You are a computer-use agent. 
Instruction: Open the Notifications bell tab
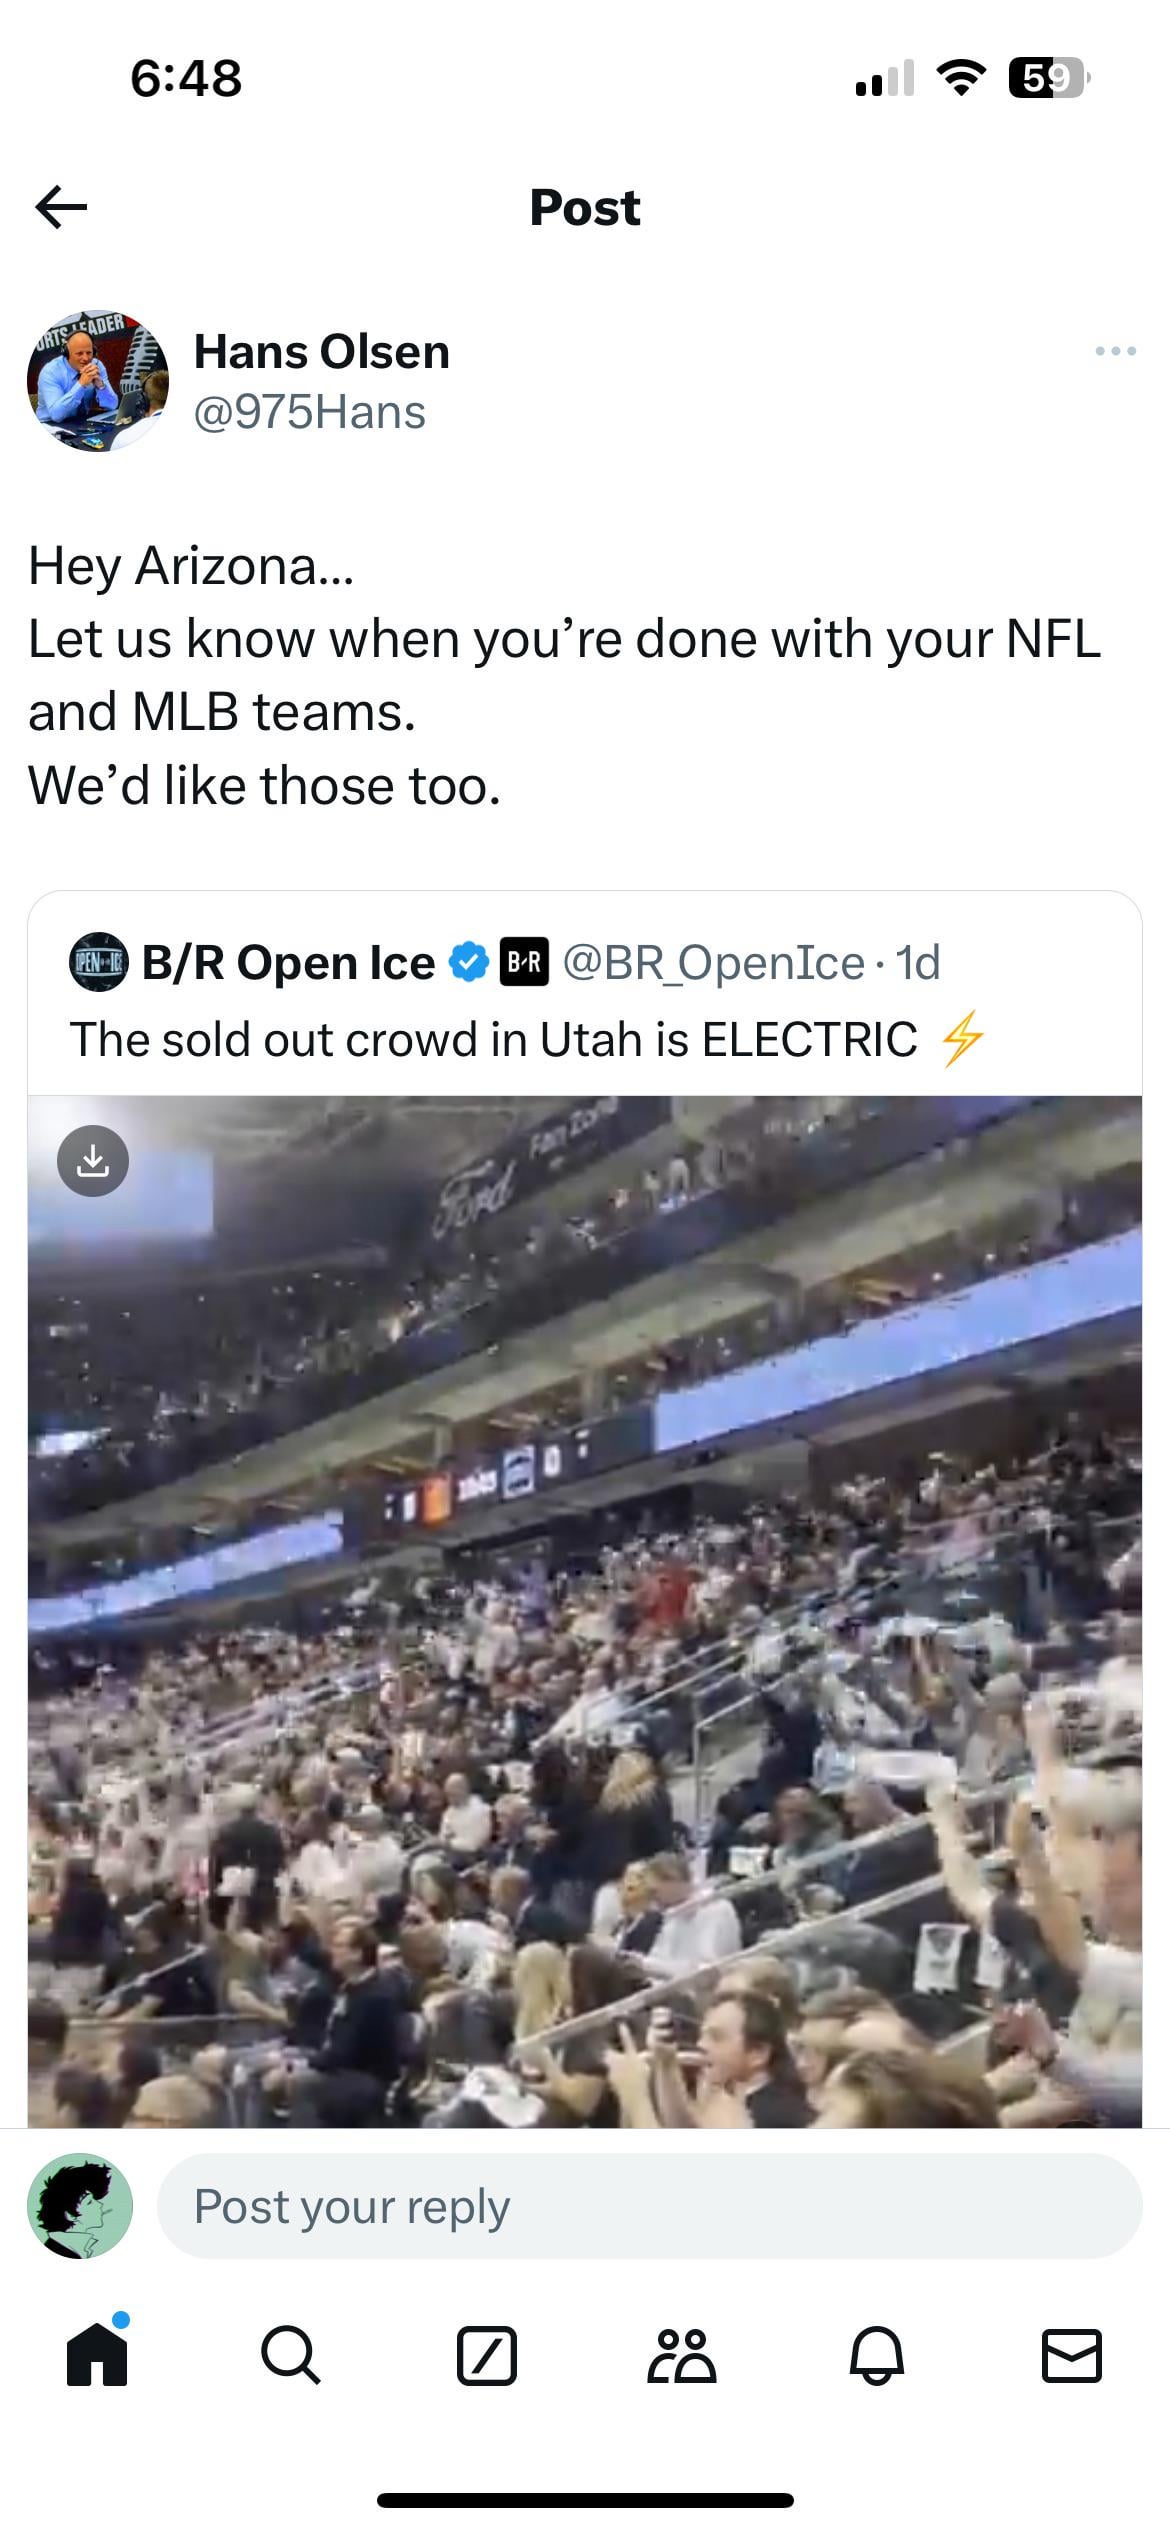pyautogui.click(x=877, y=2356)
